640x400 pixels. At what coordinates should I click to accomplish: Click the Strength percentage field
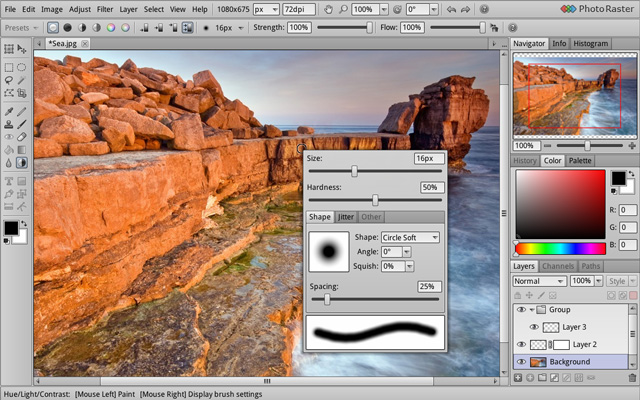pyautogui.click(x=299, y=27)
